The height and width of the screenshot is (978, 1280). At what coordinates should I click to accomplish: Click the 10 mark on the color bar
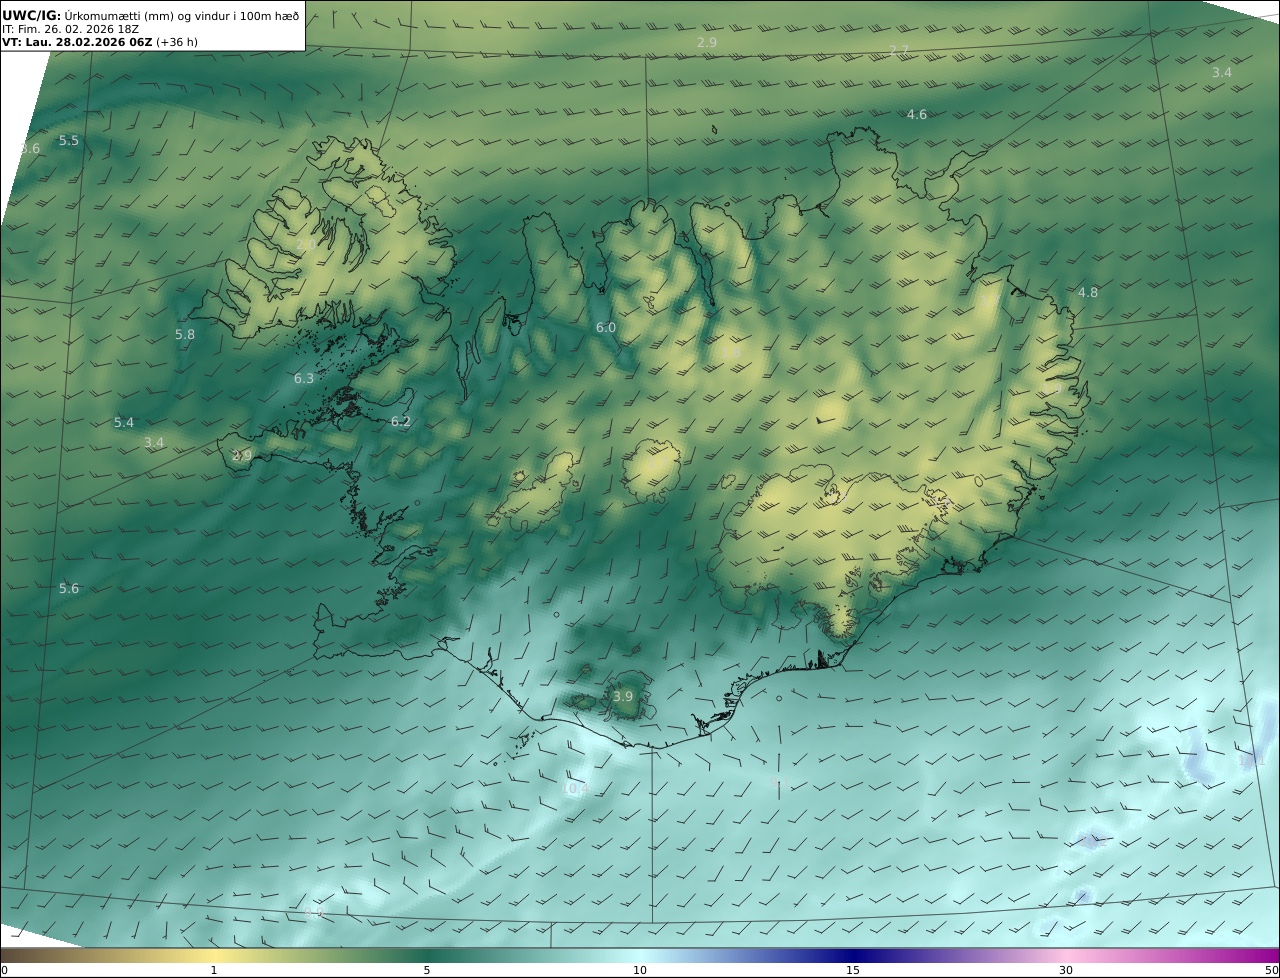point(640,970)
